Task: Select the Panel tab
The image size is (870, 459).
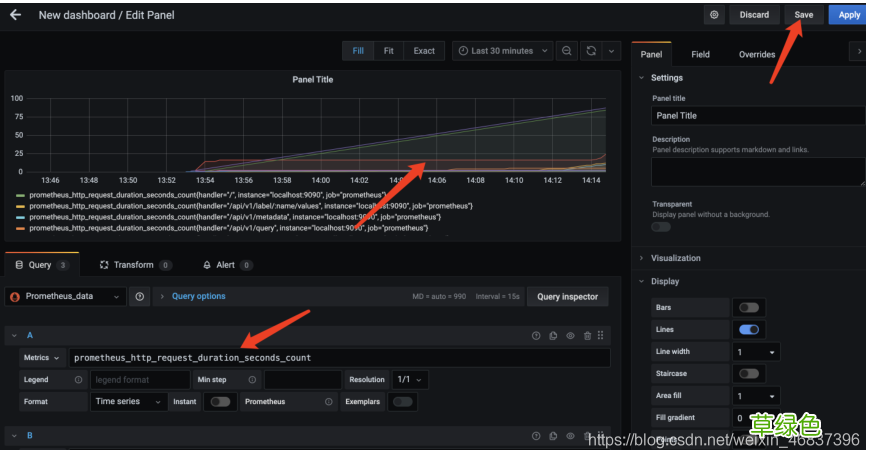Action: pyautogui.click(x=651, y=54)
